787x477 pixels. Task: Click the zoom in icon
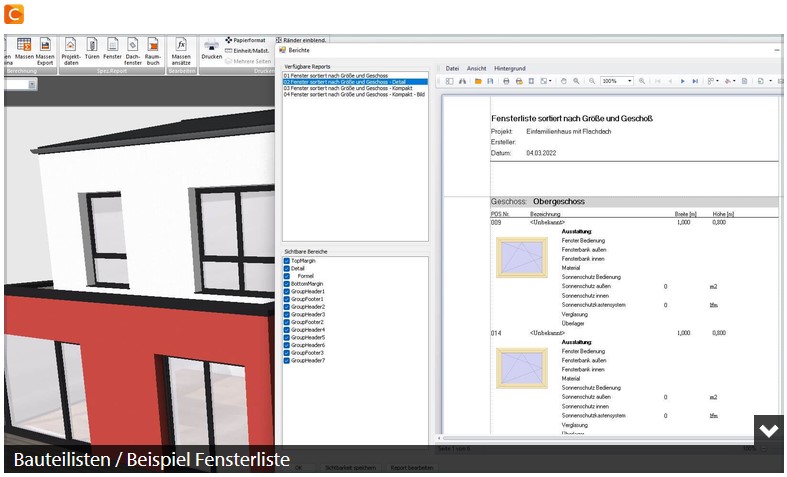[642, 81]
